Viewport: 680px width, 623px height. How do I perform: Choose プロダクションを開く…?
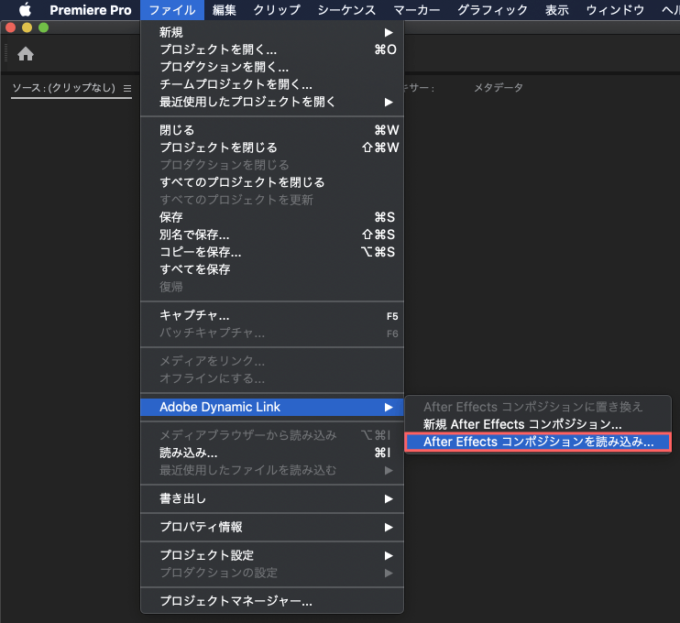click(272, 67)
